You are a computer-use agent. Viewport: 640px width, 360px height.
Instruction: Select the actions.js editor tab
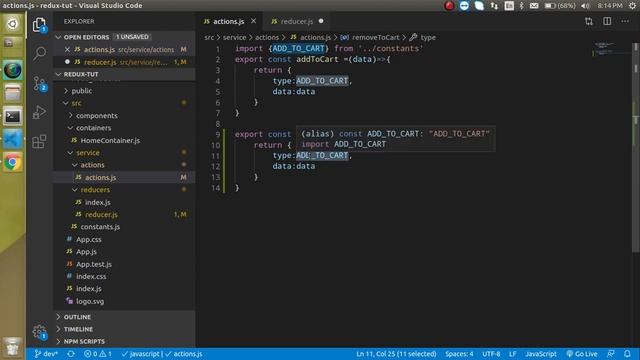coord(229,21)
